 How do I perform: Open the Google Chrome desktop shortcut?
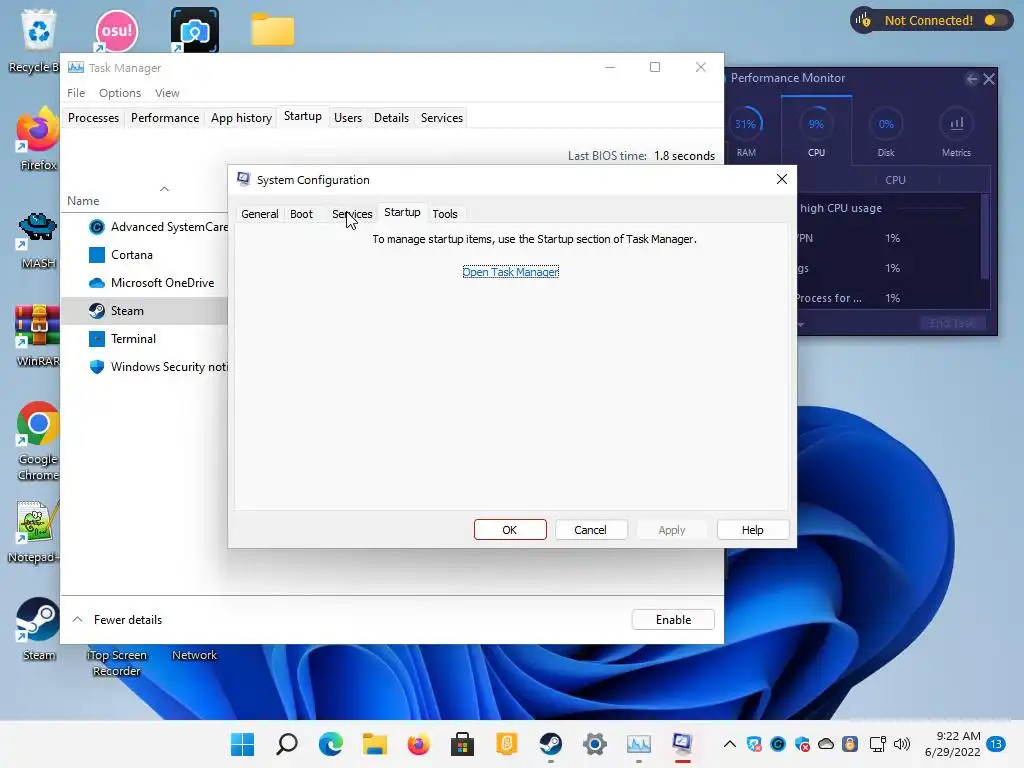pyautogui.click(x=38, y=441)
